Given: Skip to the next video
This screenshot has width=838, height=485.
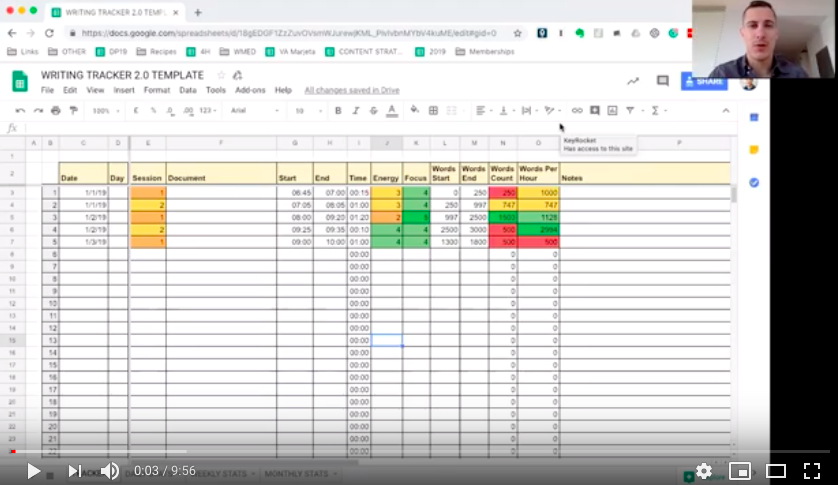Looking at the screenshot, I should [74, 471].
